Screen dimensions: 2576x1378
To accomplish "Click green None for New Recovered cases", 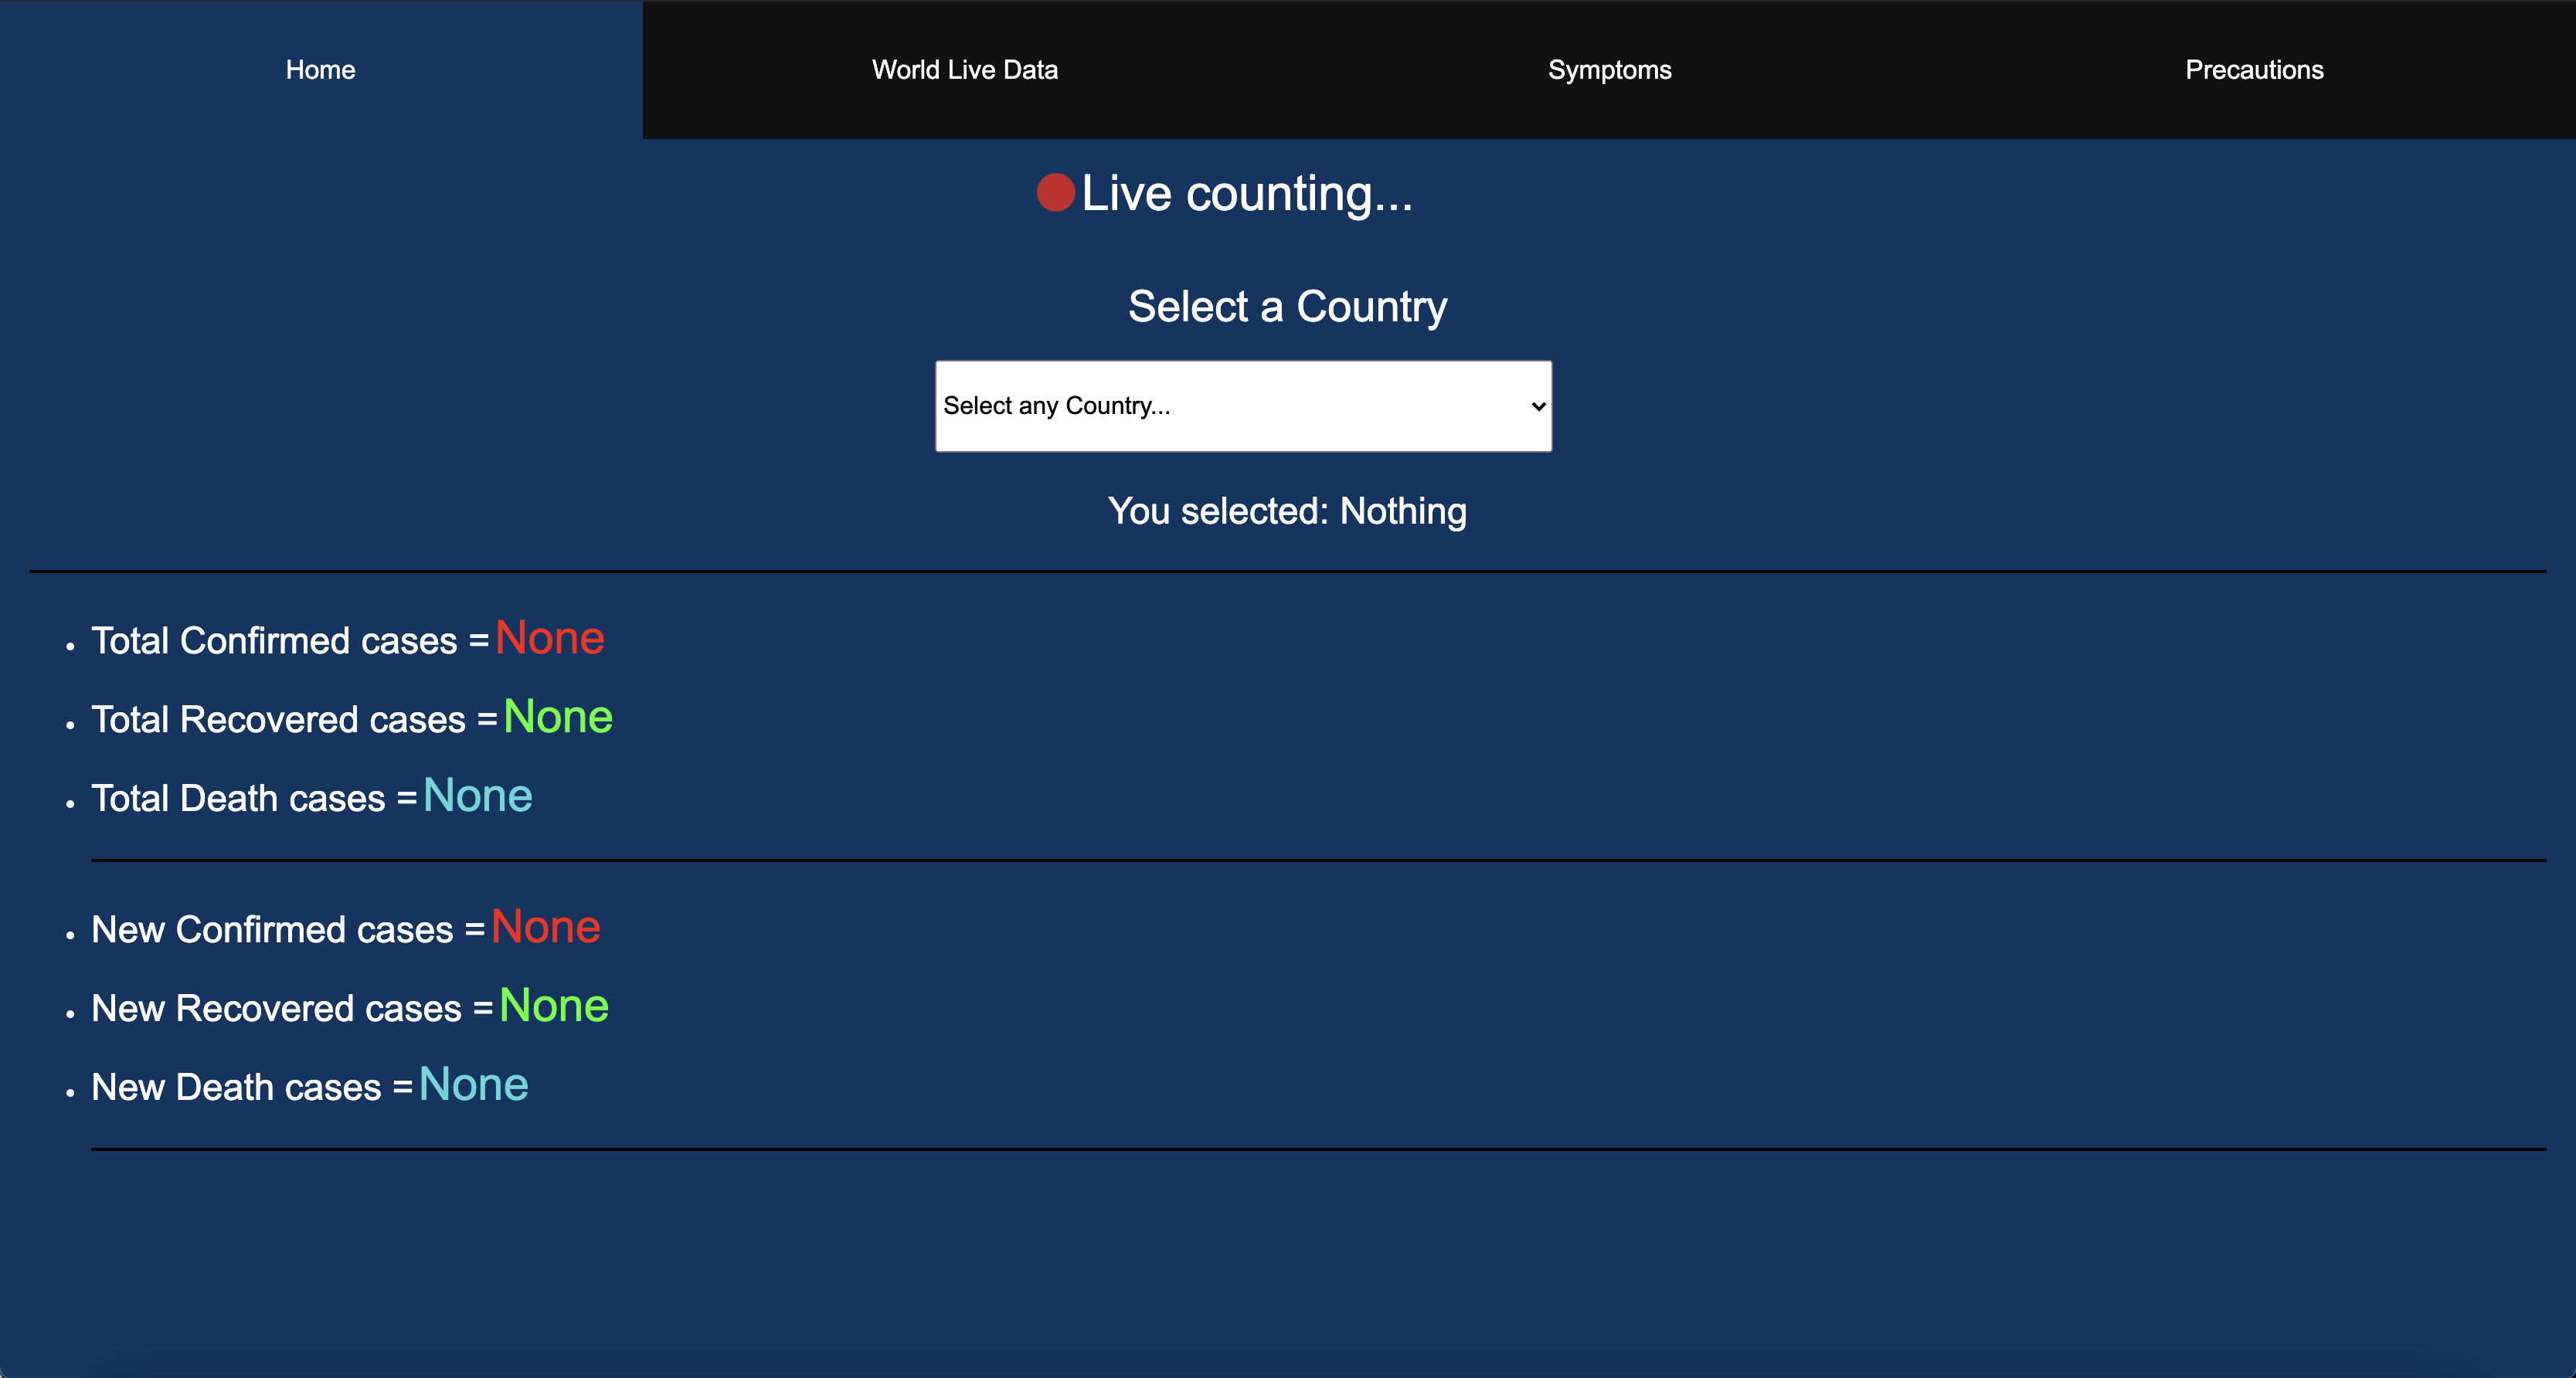I will (x=553, y=1006).
